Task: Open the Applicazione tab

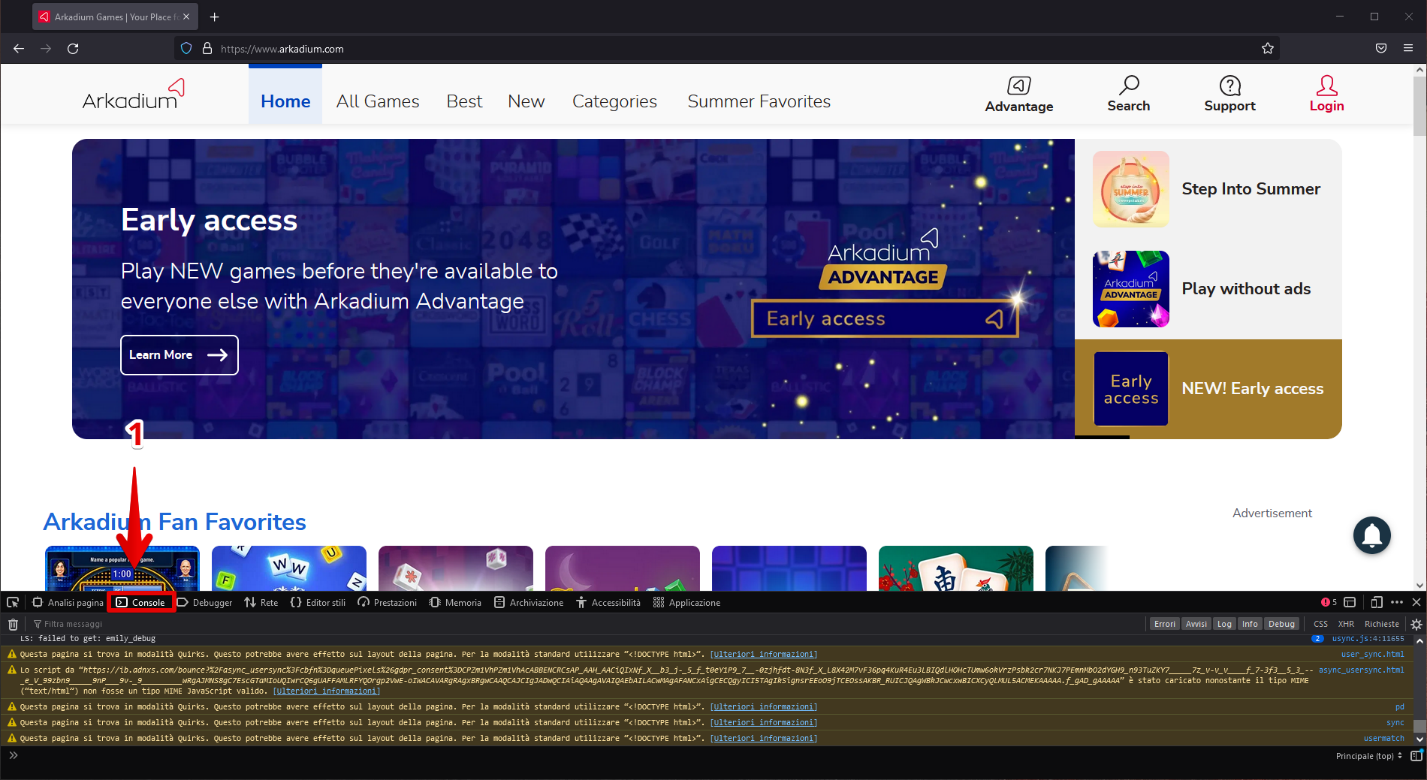Action: point(686,603)
